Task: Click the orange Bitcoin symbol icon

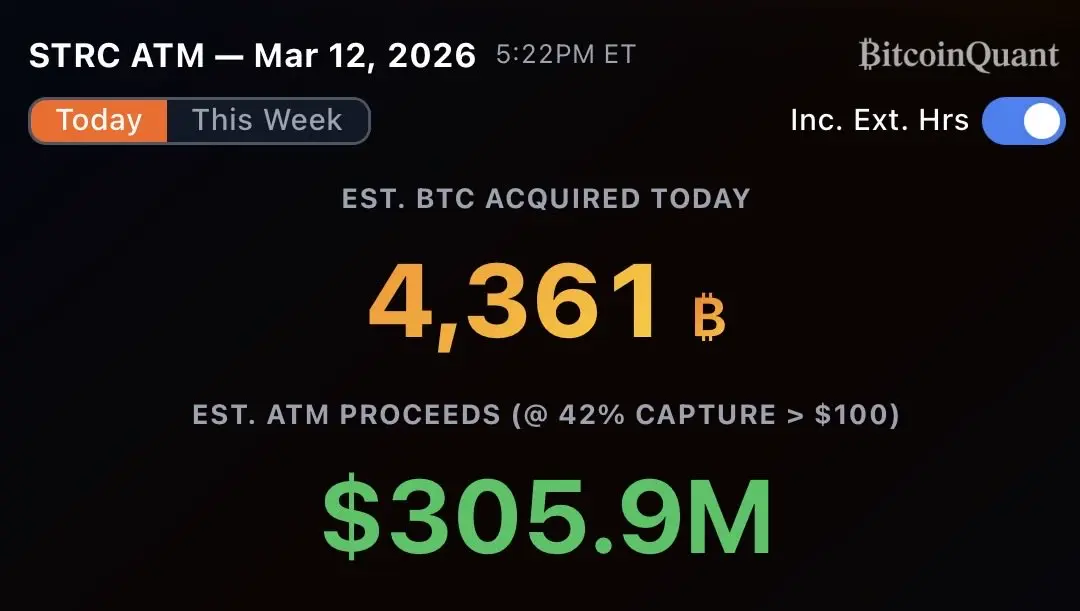Action: (x=709, y=317)
